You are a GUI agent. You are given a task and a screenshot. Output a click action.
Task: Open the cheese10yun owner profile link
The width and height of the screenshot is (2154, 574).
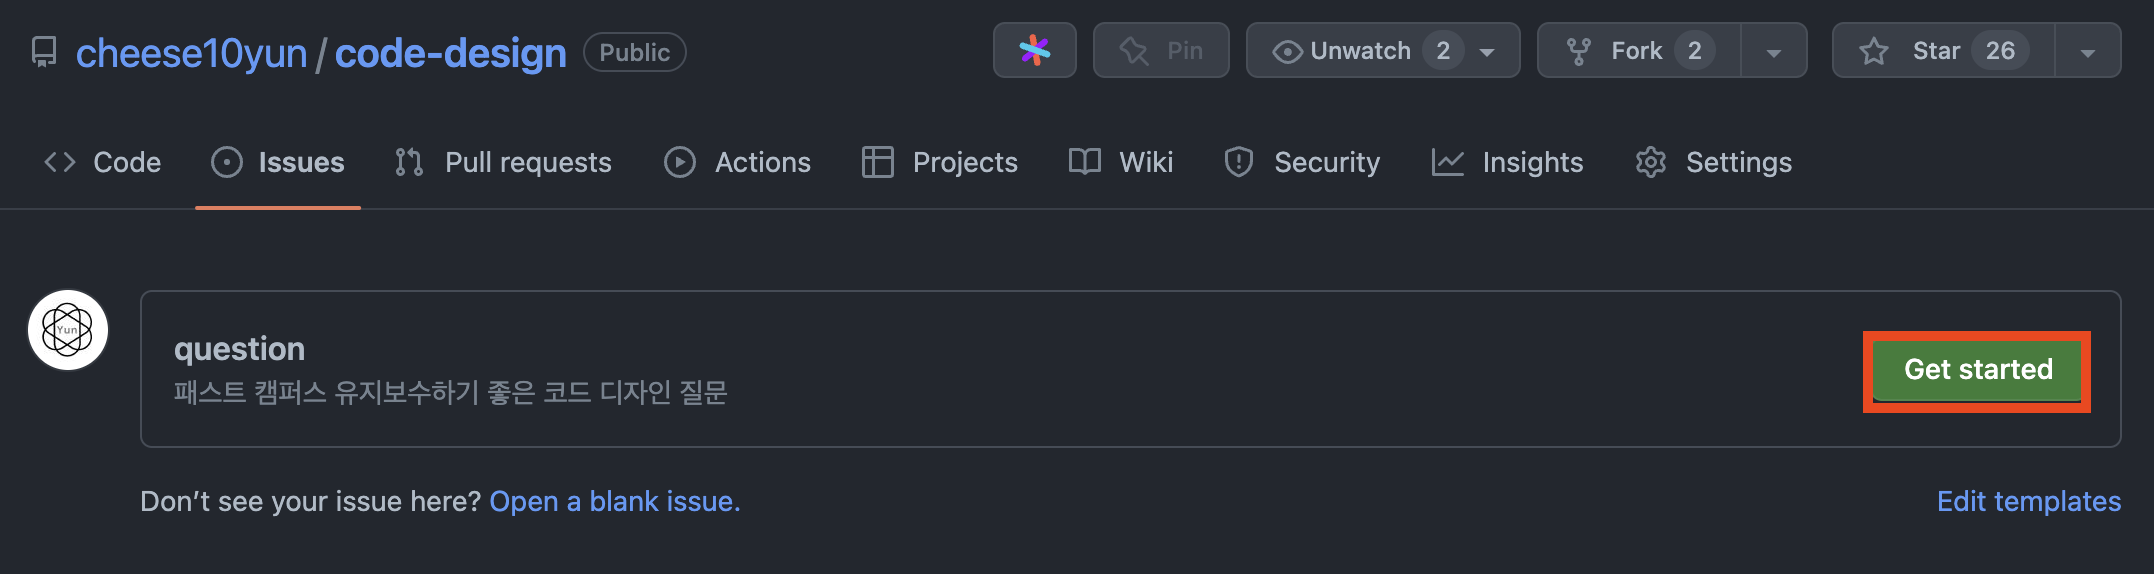click(191, 53)
